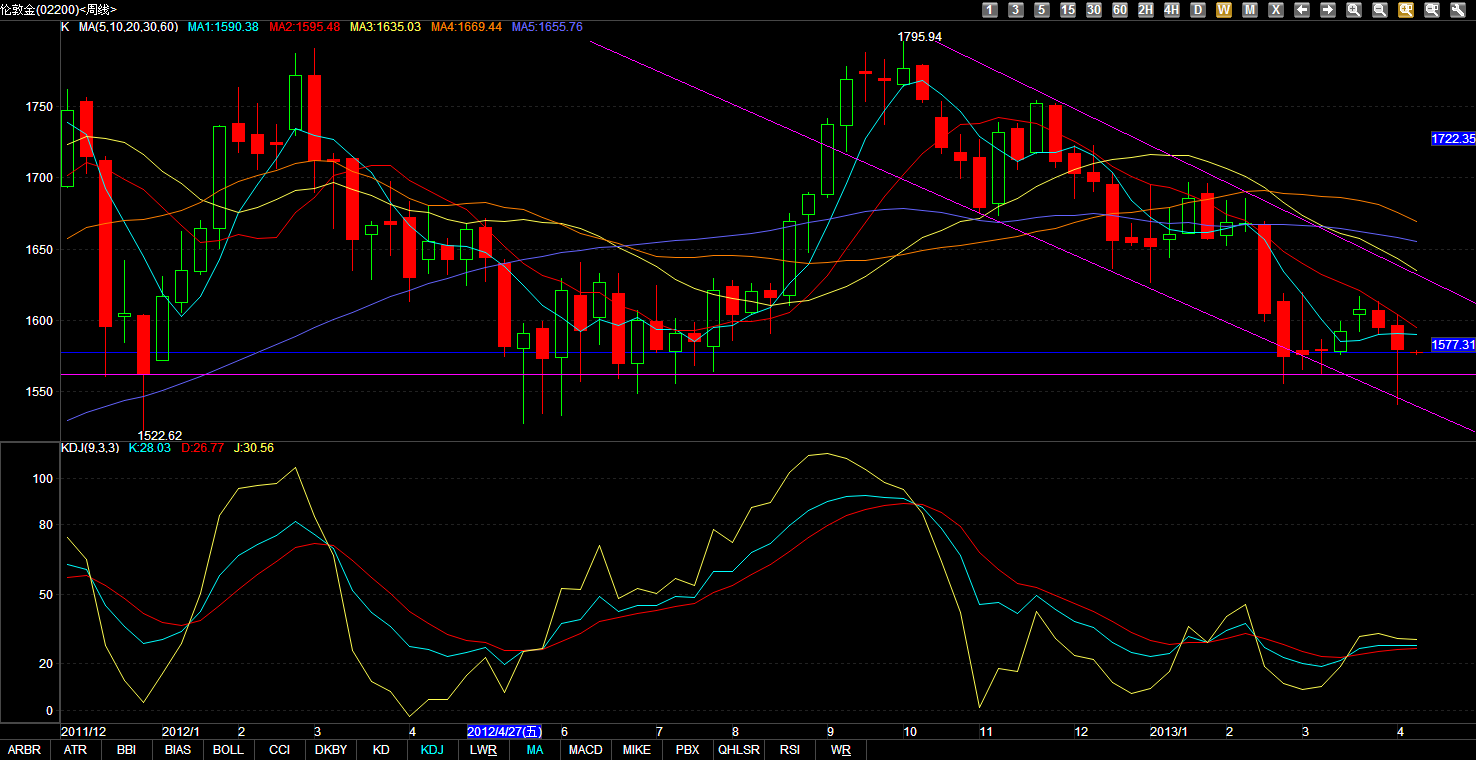
Task: Switch to 1-minute chart period
Action: [990, 10]
